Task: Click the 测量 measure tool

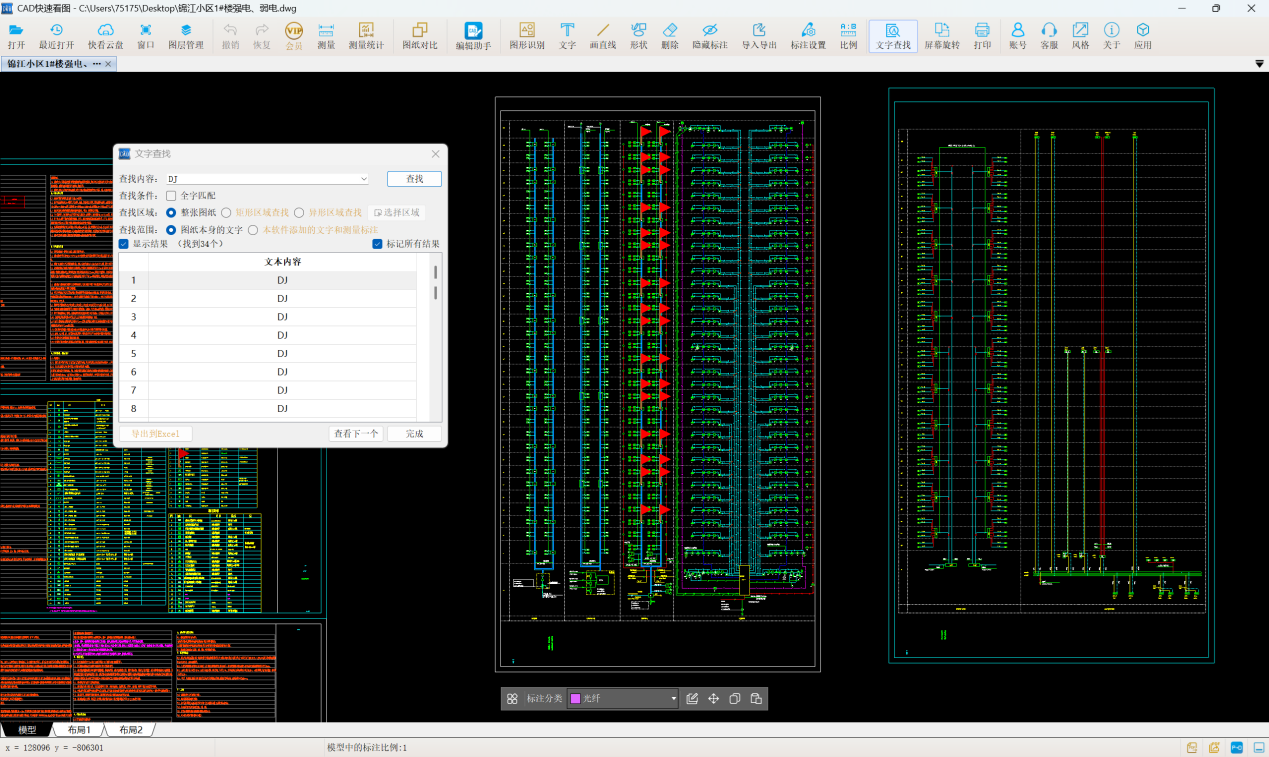Action: coord(326,36)
